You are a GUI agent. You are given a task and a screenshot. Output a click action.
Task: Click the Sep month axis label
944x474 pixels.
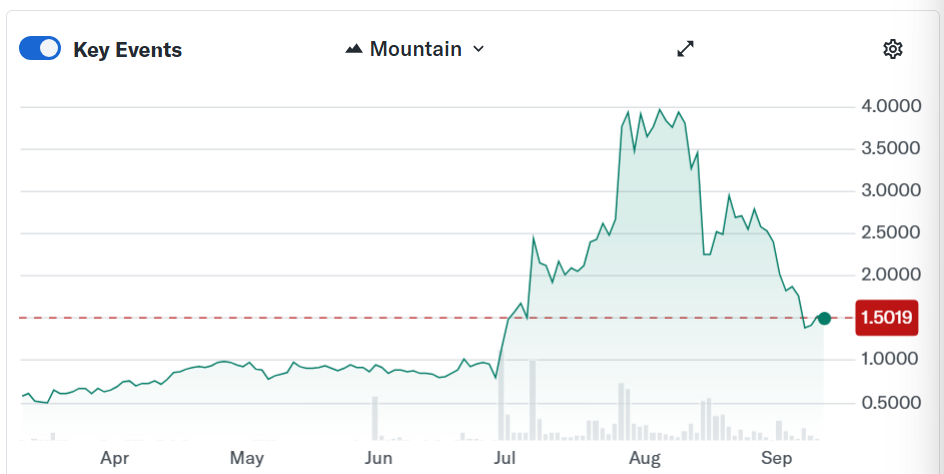pos(776,458)
